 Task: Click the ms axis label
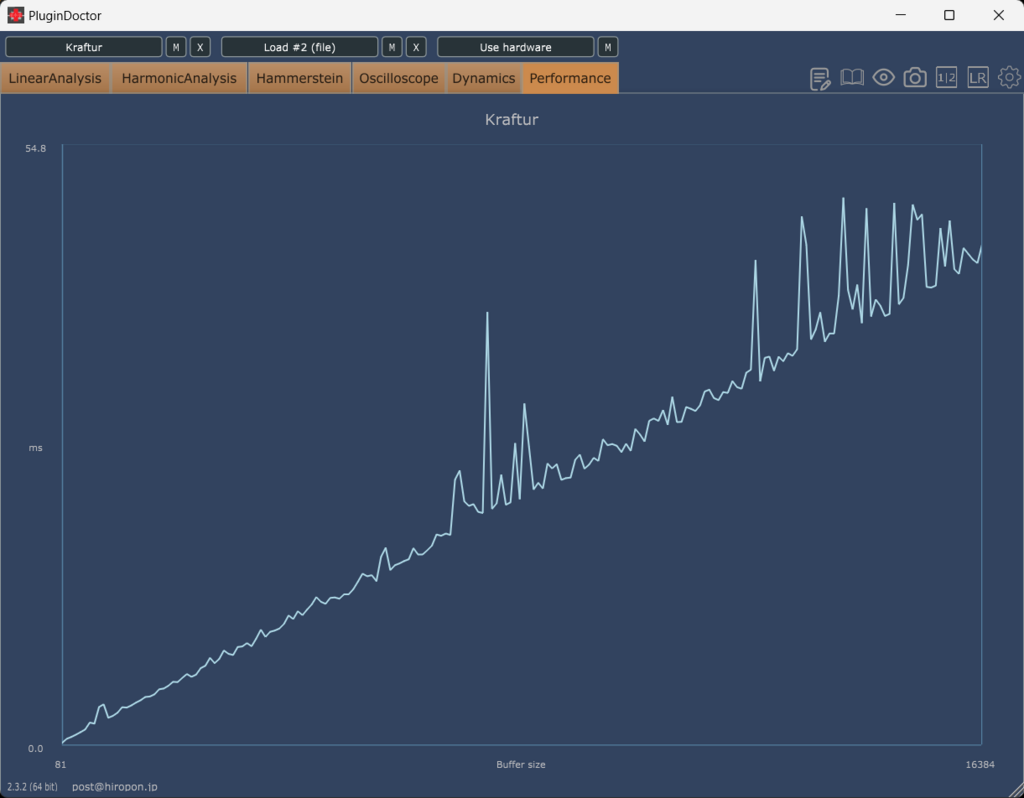pos(35,448)
